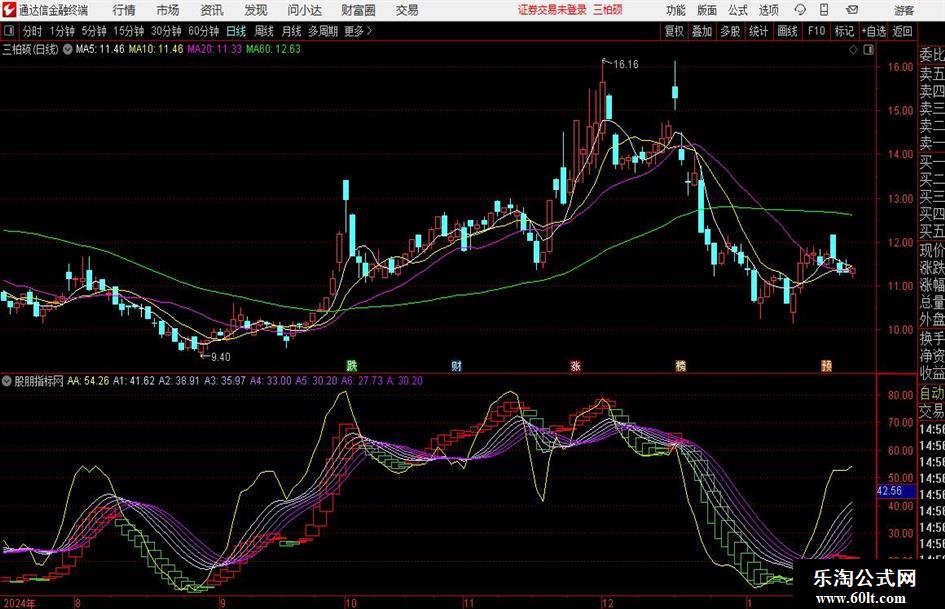
Task: Click the 16.16 high price label
Action: (626, 65)
